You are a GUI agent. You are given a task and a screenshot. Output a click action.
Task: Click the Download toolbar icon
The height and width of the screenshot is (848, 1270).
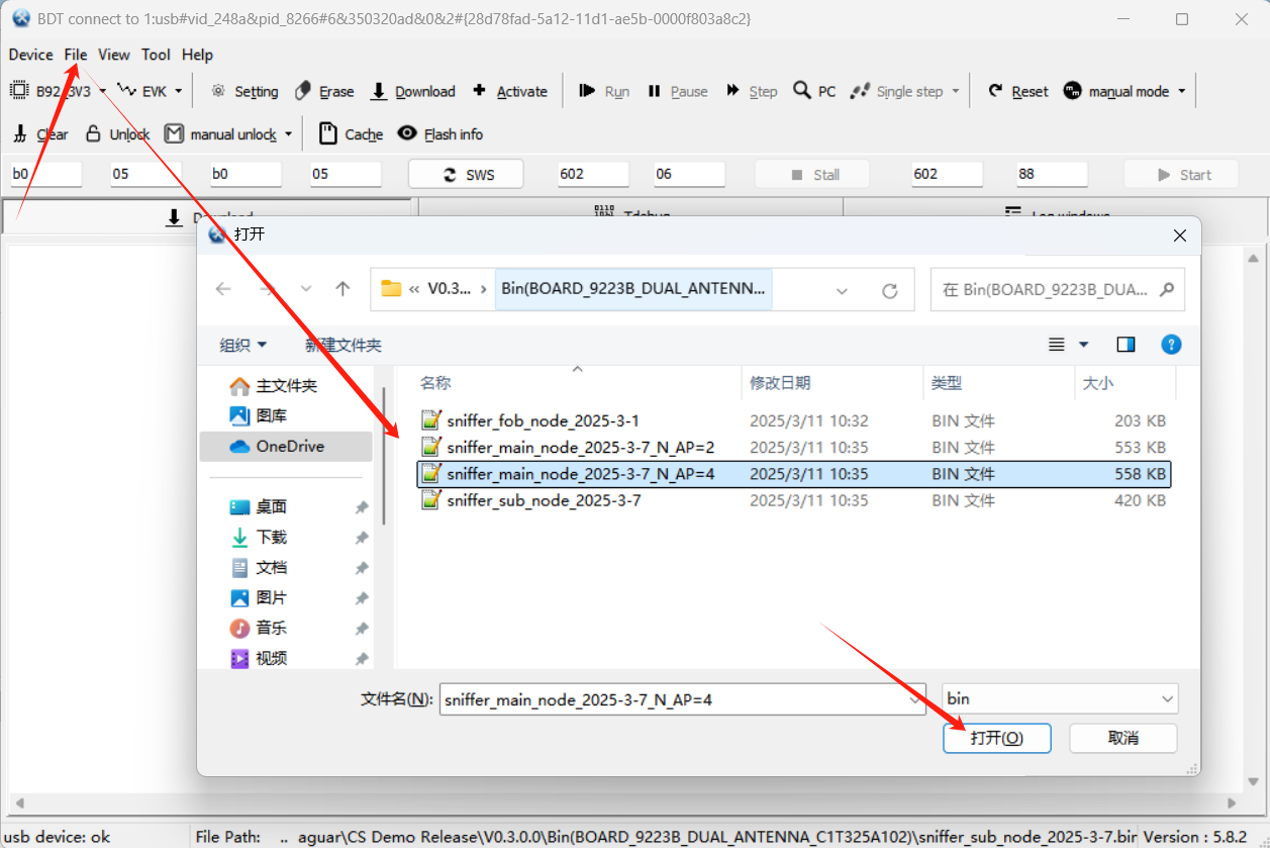[x=379, y=91]
